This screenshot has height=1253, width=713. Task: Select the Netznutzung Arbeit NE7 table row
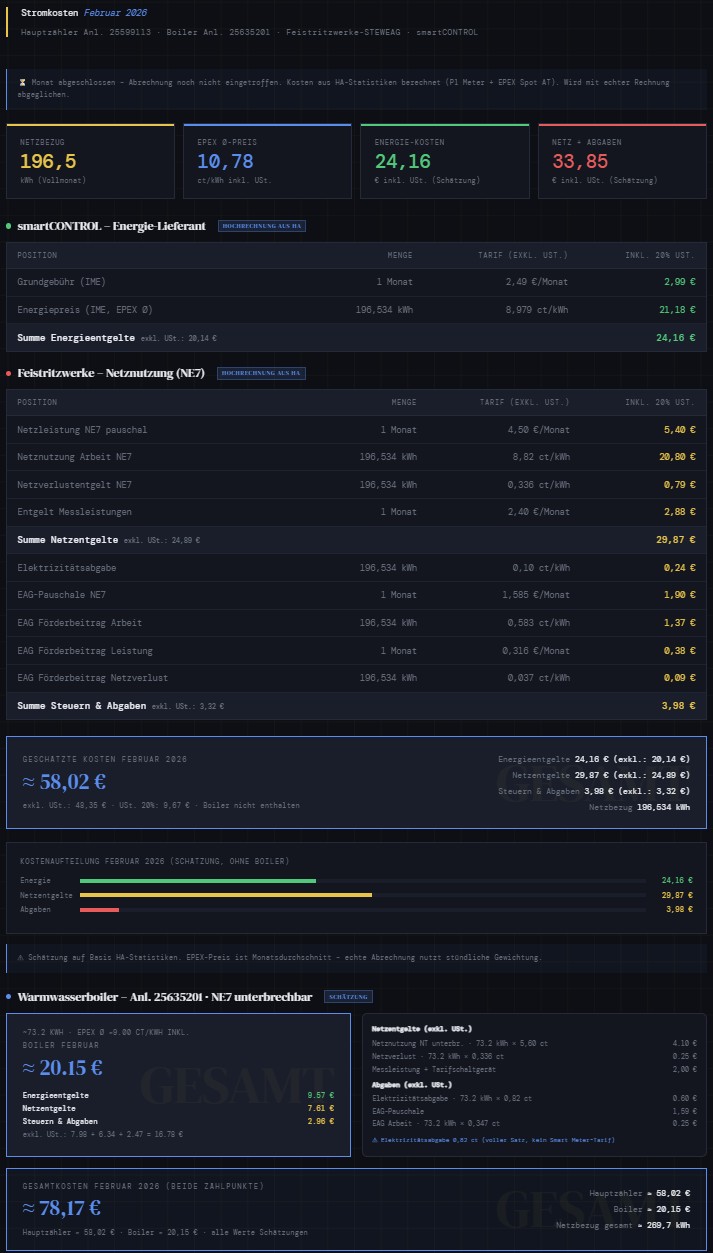pyautogui.click(x=356, y=457)
